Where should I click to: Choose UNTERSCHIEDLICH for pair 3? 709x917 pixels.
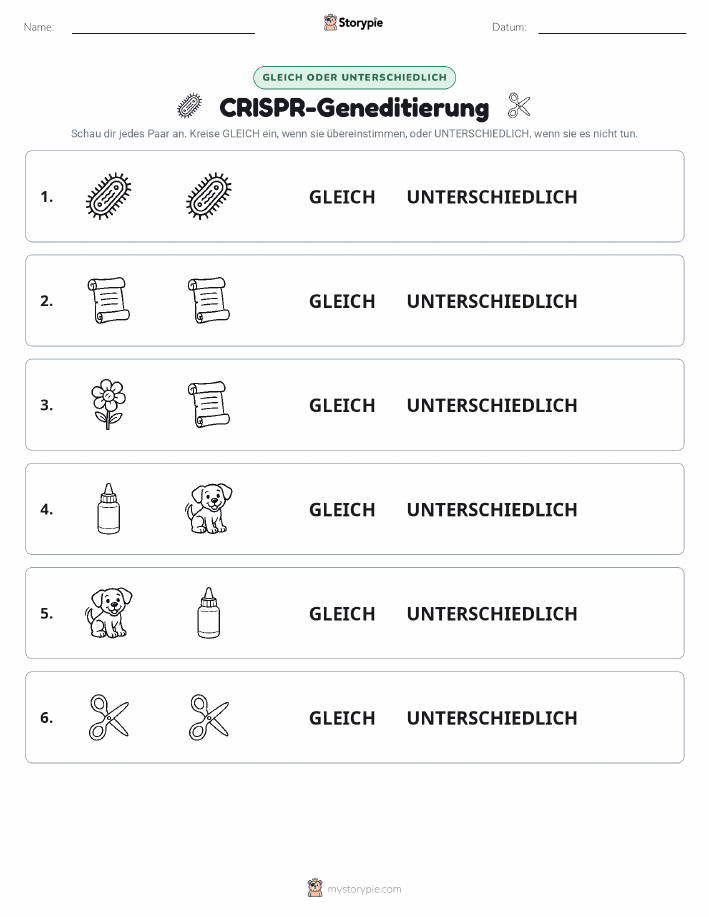click(x=492, y=405)
